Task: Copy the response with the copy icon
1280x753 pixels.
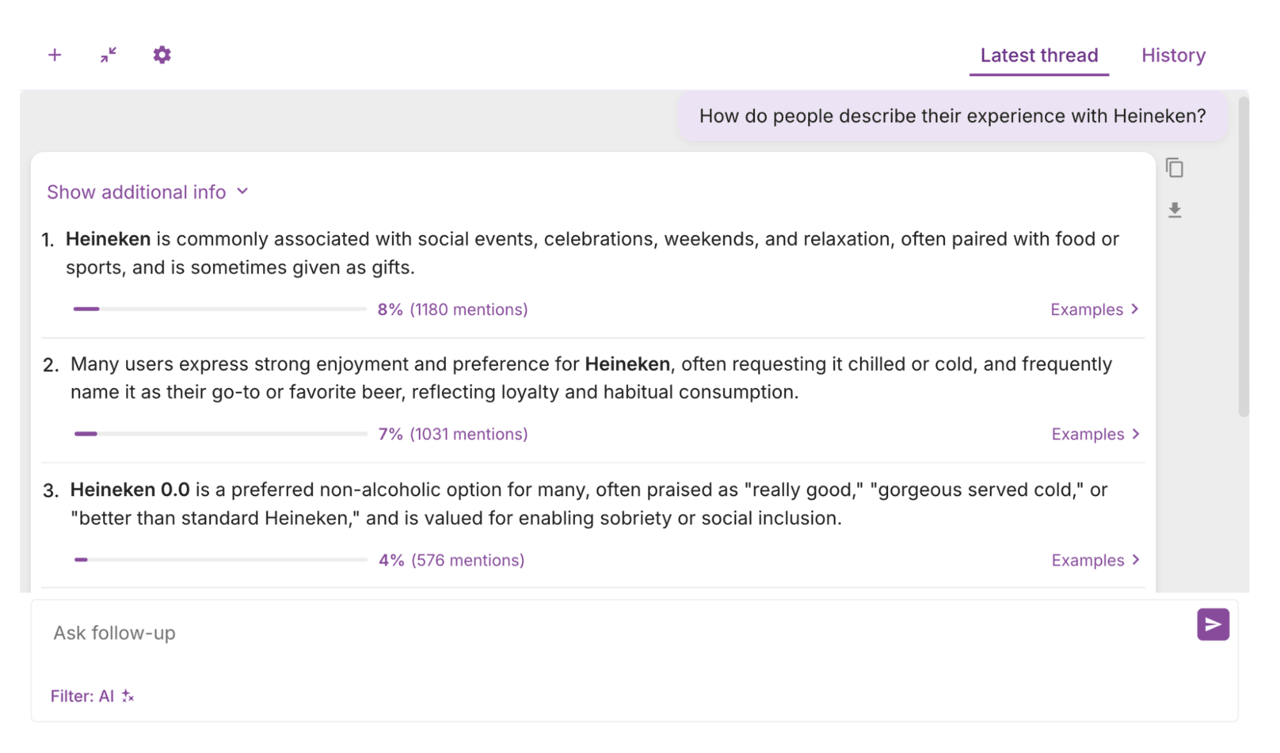Action: [1175, 168]
